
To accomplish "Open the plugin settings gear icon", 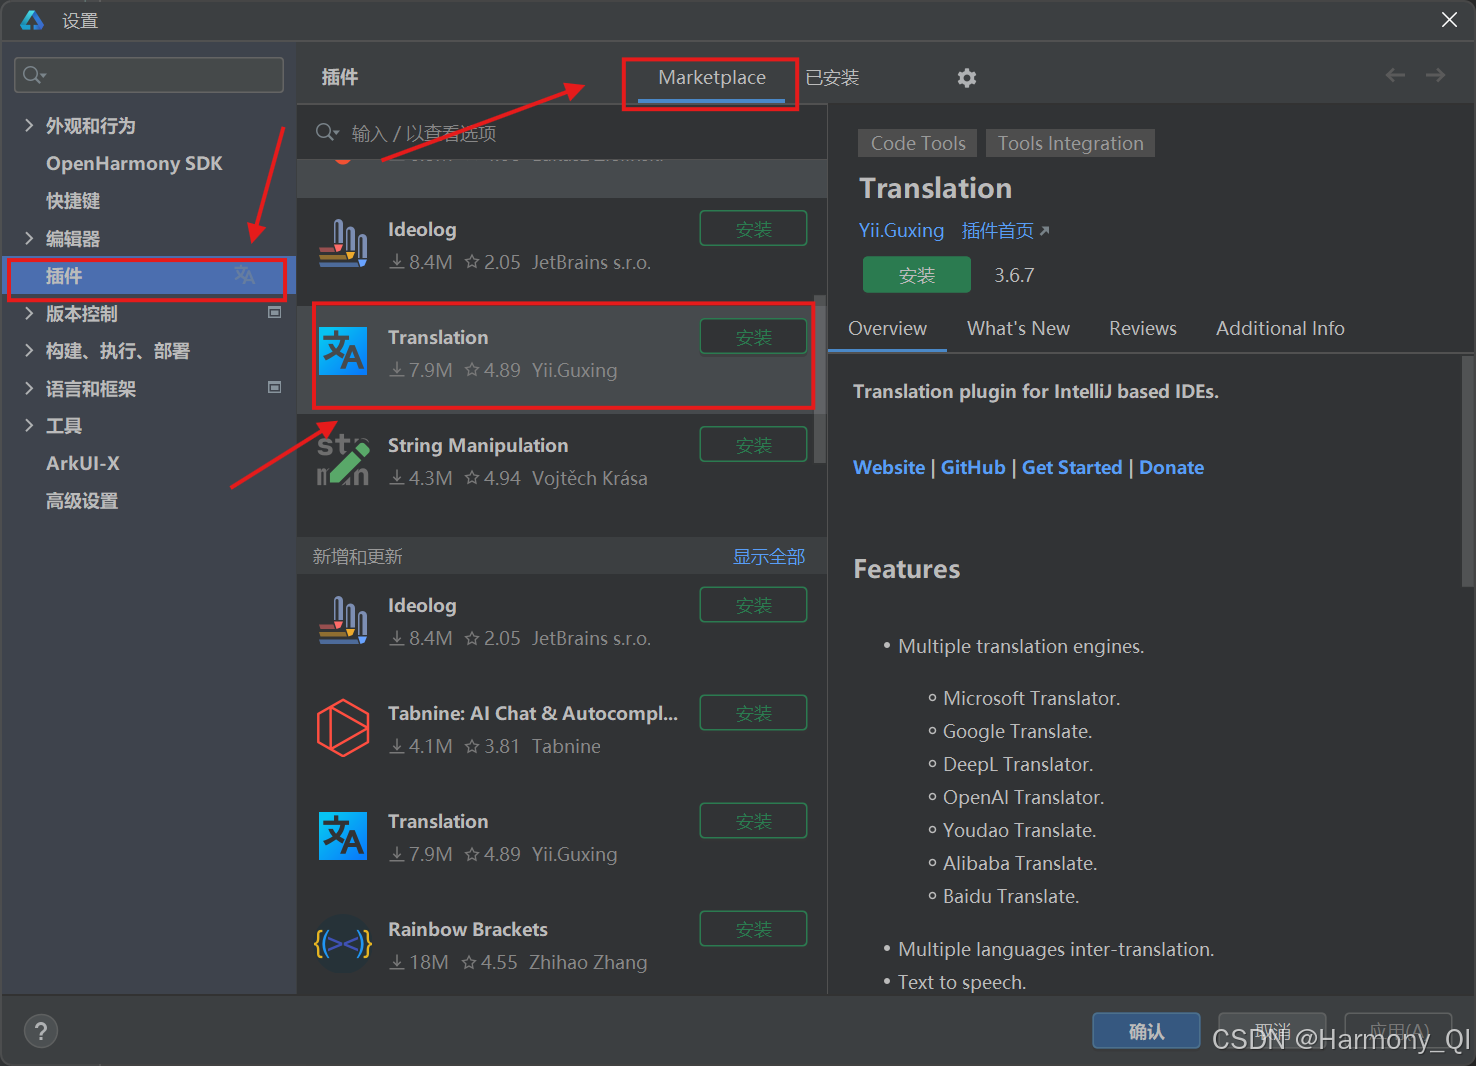I will (966, 78).
